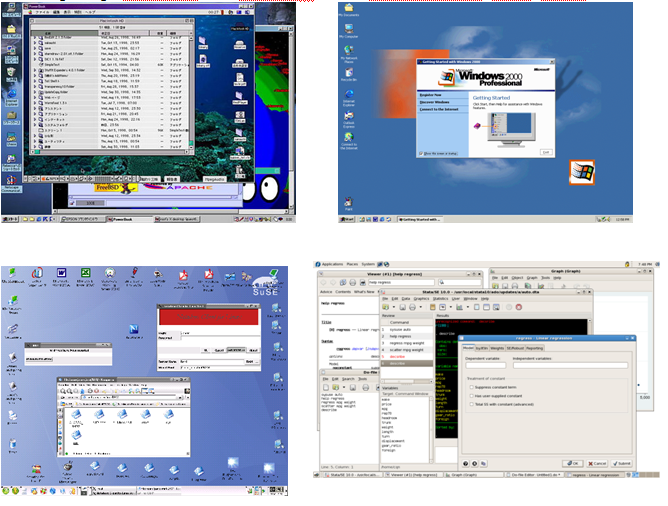
Task: Click the Register Now link
Action: click(431, 95)
